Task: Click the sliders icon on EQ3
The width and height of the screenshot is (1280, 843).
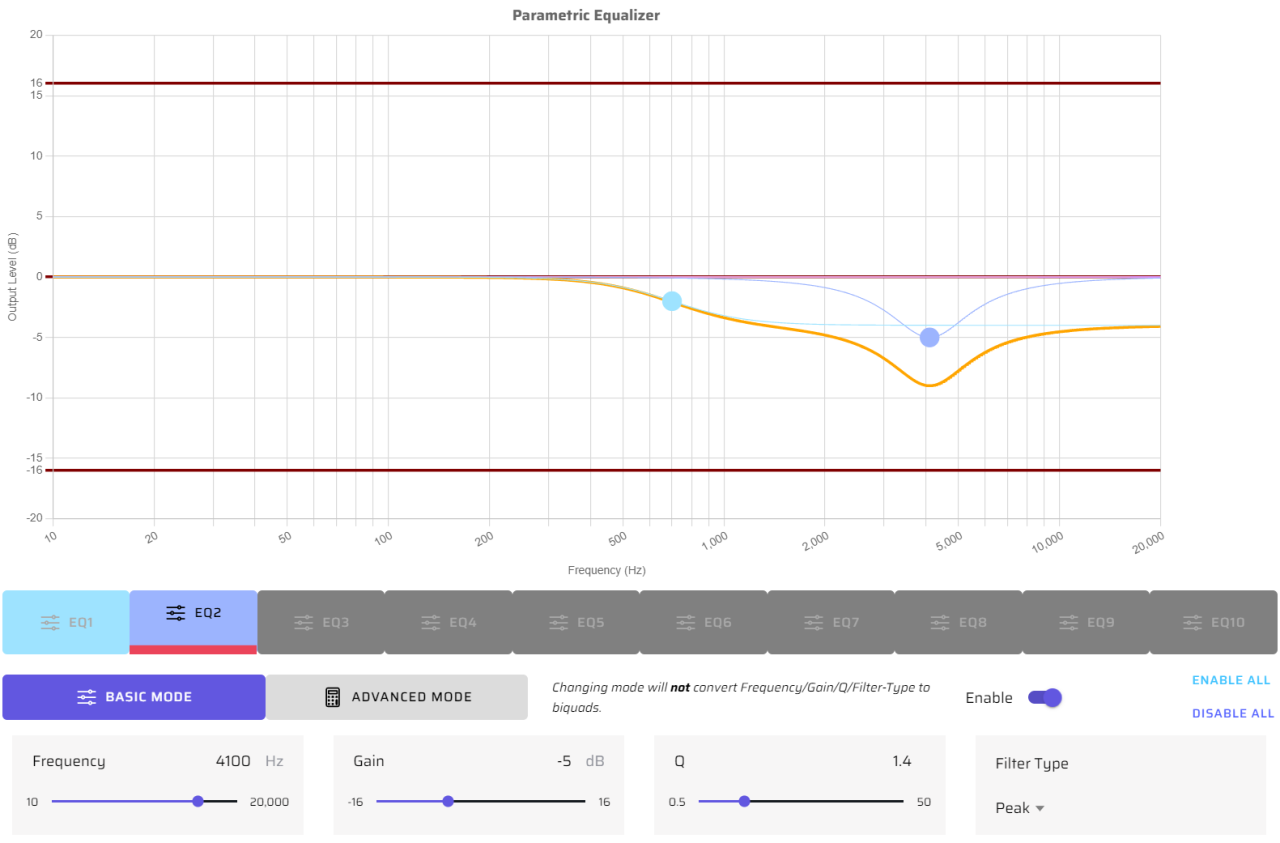Action: [303, 622]
